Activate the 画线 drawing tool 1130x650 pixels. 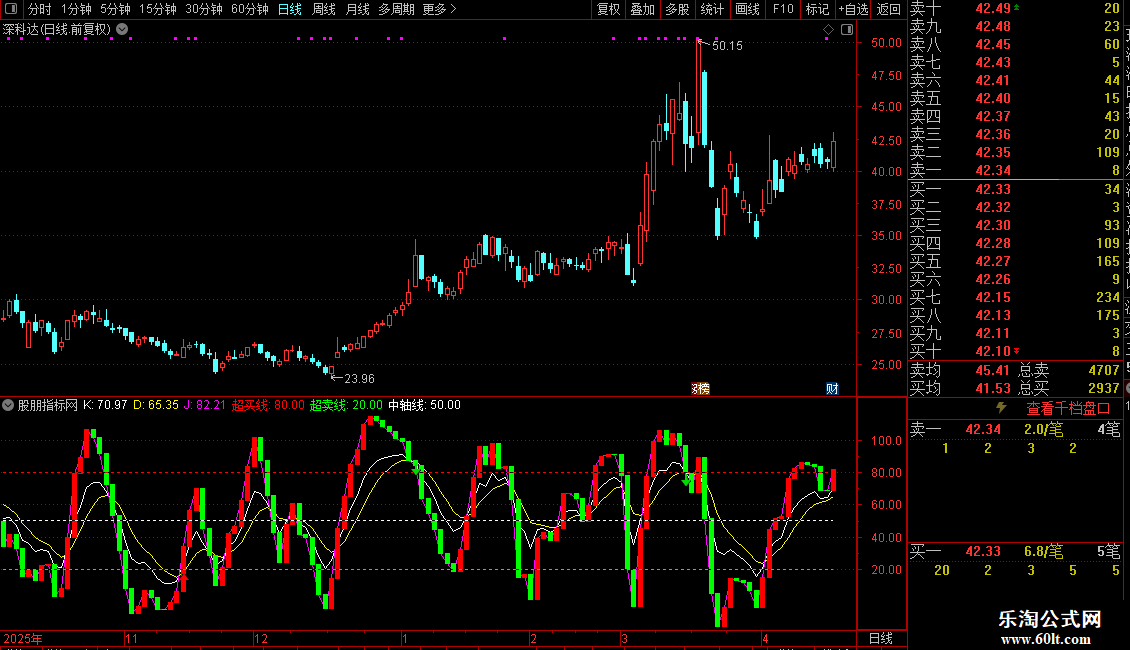coord(747,9)
